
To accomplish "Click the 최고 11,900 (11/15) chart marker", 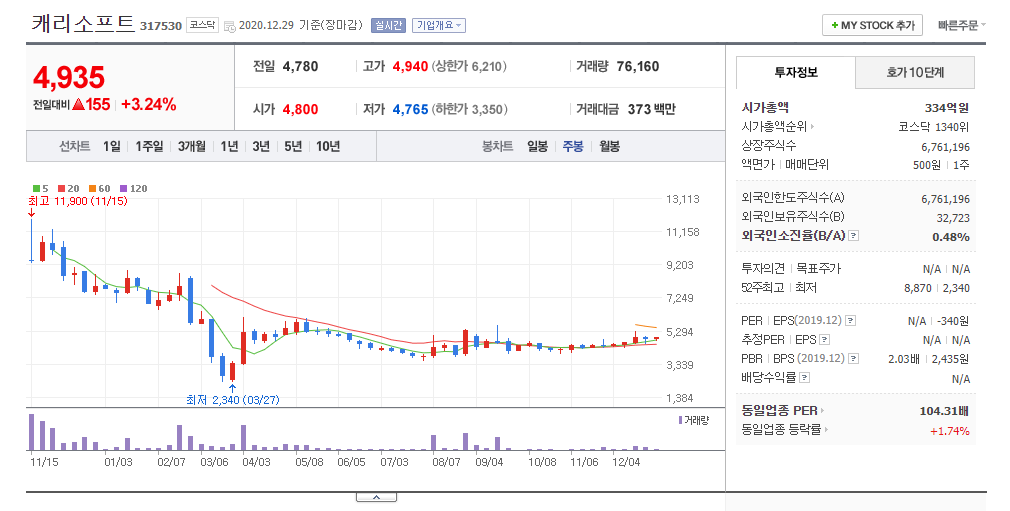I will [78, 201].
